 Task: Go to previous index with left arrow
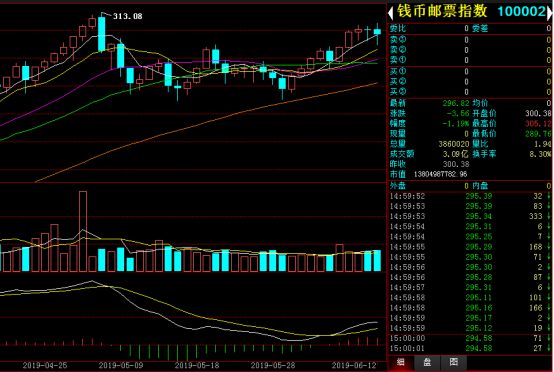click(390, 13)
